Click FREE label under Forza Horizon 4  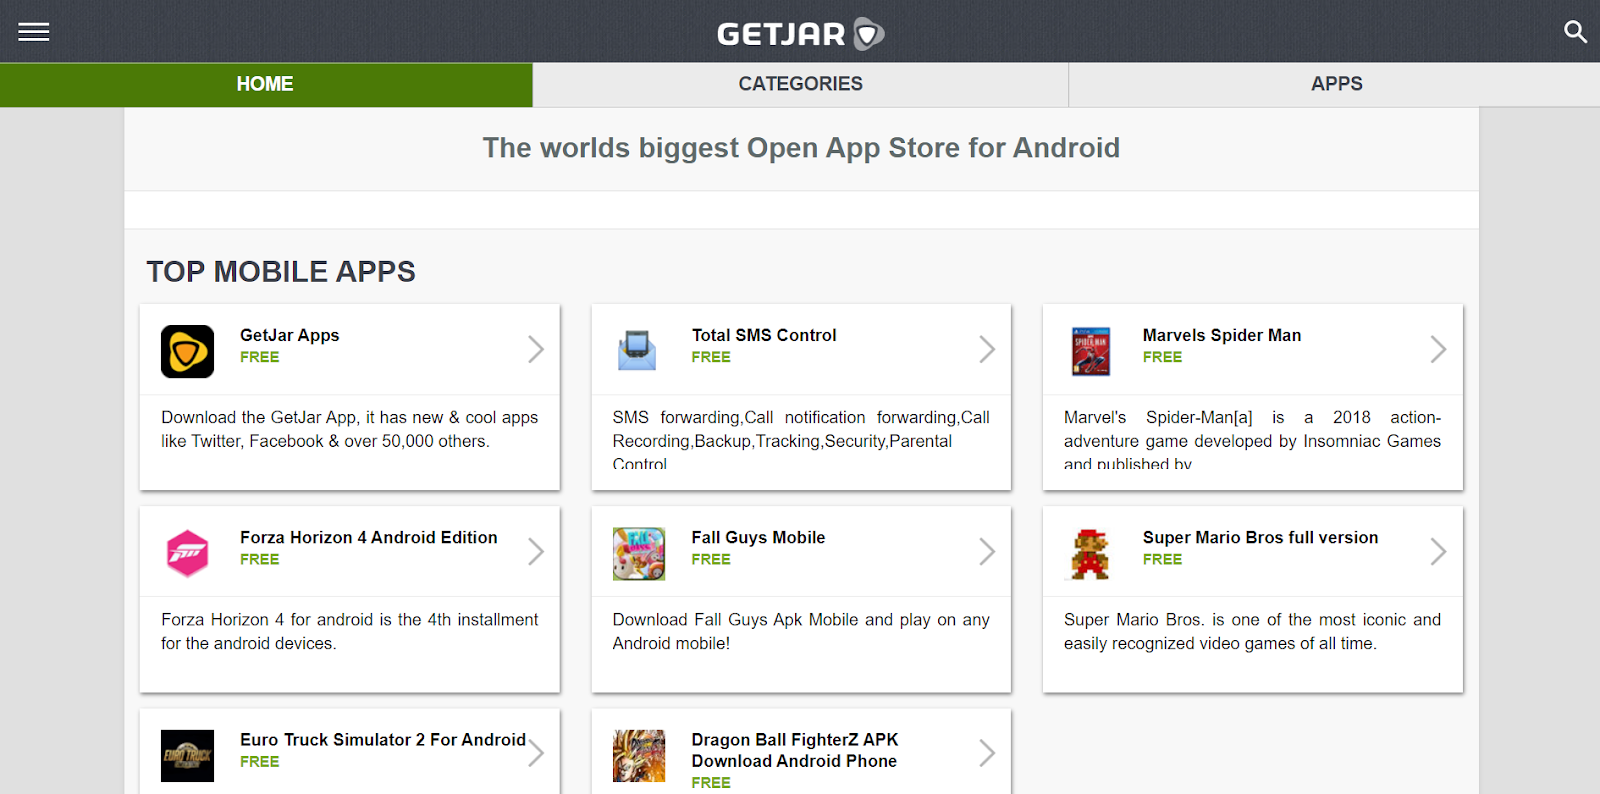click(x=260, y=559)
